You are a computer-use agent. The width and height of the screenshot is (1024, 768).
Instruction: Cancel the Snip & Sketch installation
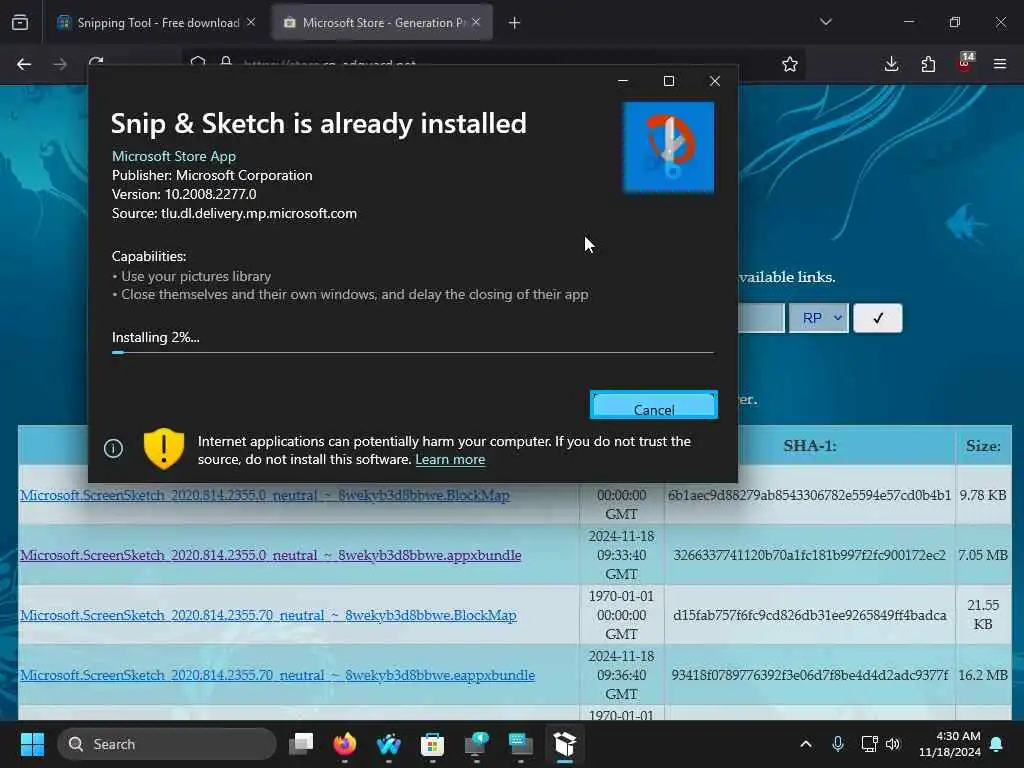pyautogui.click(x=654, y=405)
